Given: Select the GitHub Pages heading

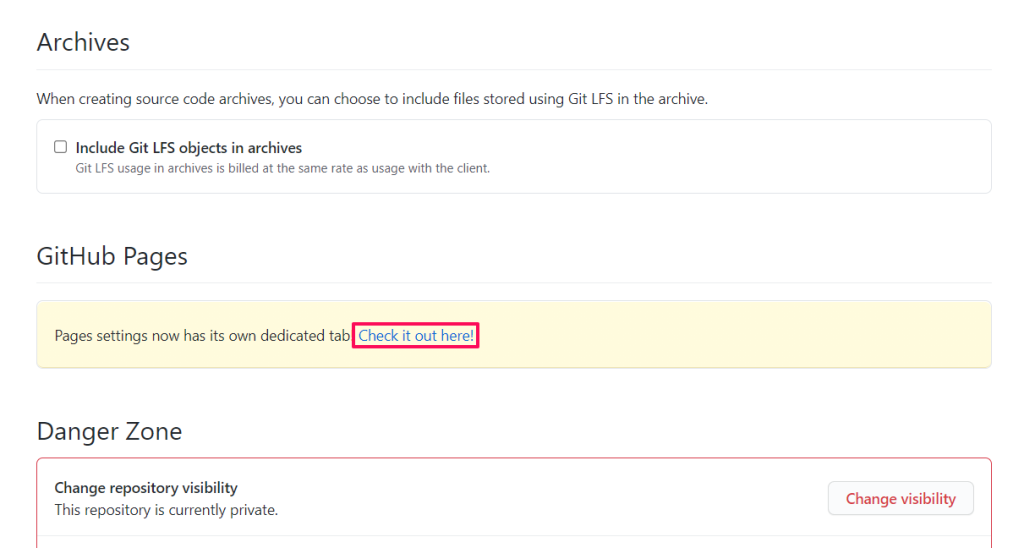Looking at the screenshot, I should [x=112, y=256].
